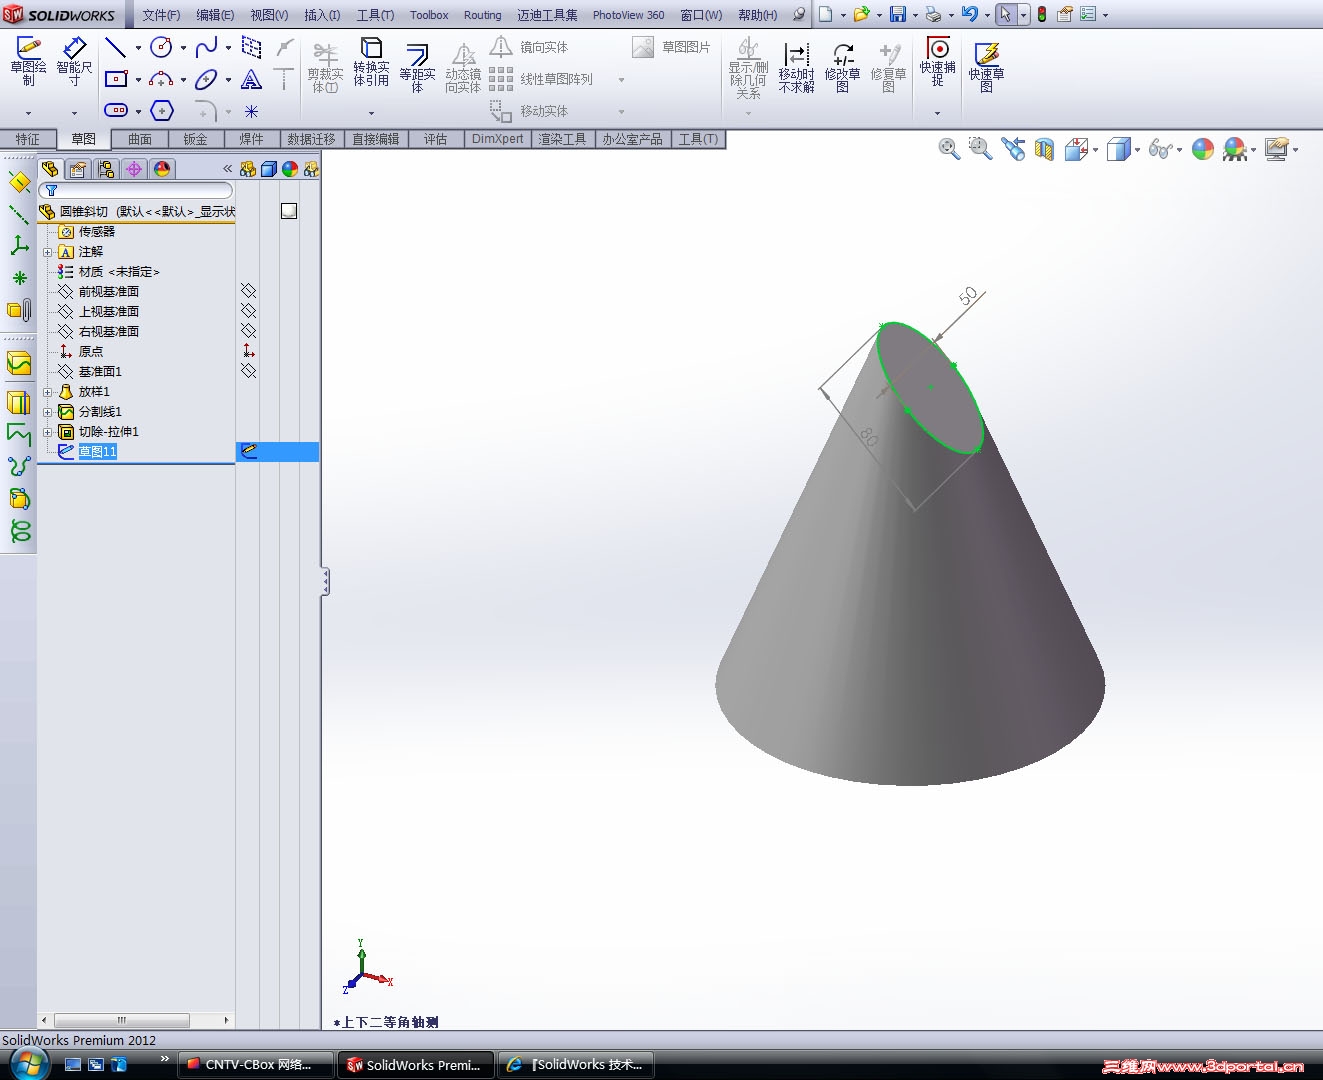
Task: Toggle visibility of 基准面1 in display pane
Action: click(248, 371)
